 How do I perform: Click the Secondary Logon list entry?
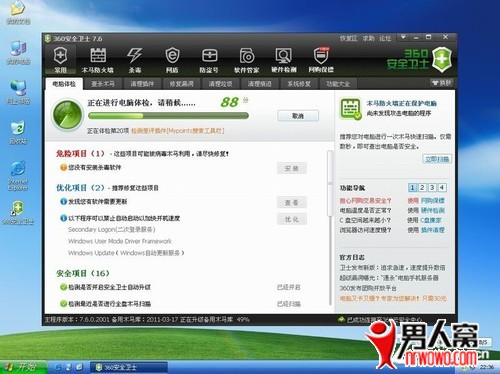[112, 229]
